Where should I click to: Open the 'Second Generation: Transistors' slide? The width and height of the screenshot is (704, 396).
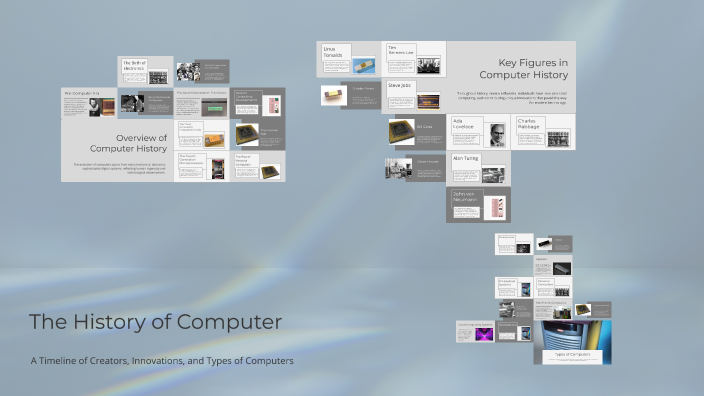202,103
